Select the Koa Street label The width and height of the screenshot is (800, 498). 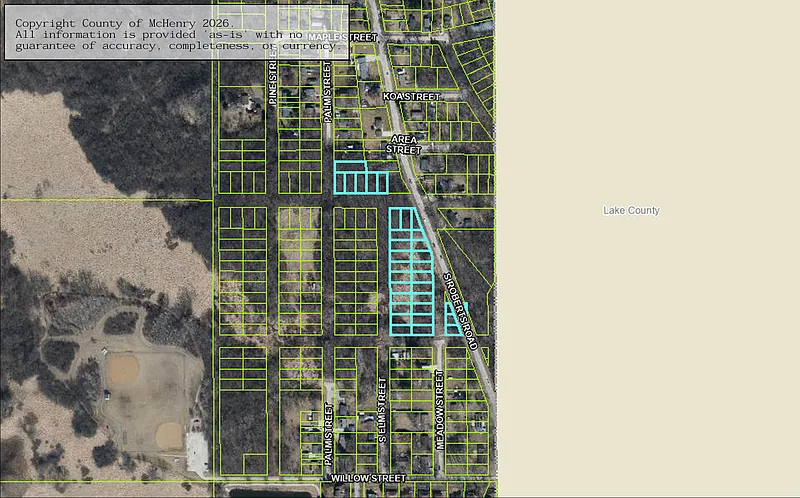[411, 97]
